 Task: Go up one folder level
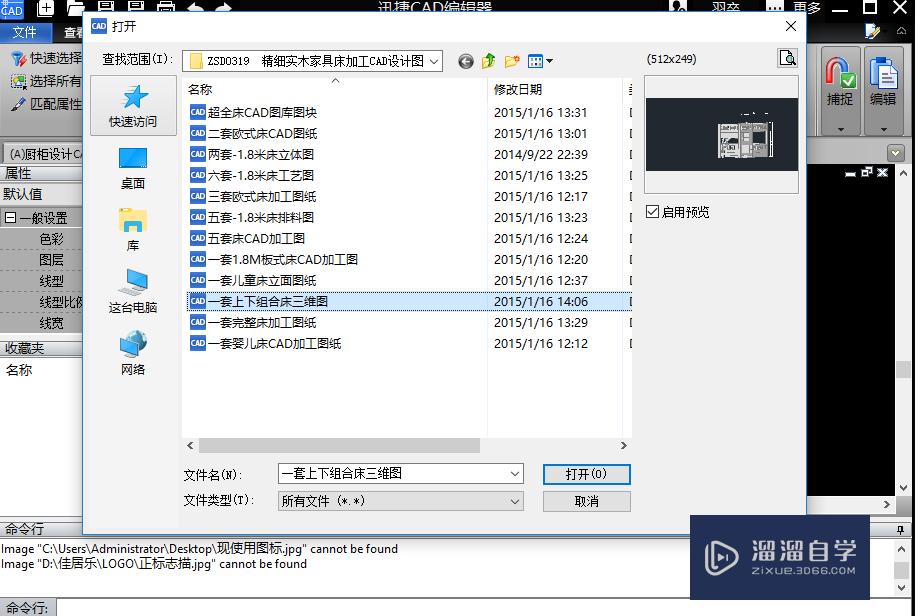click(x=489, y=61)
